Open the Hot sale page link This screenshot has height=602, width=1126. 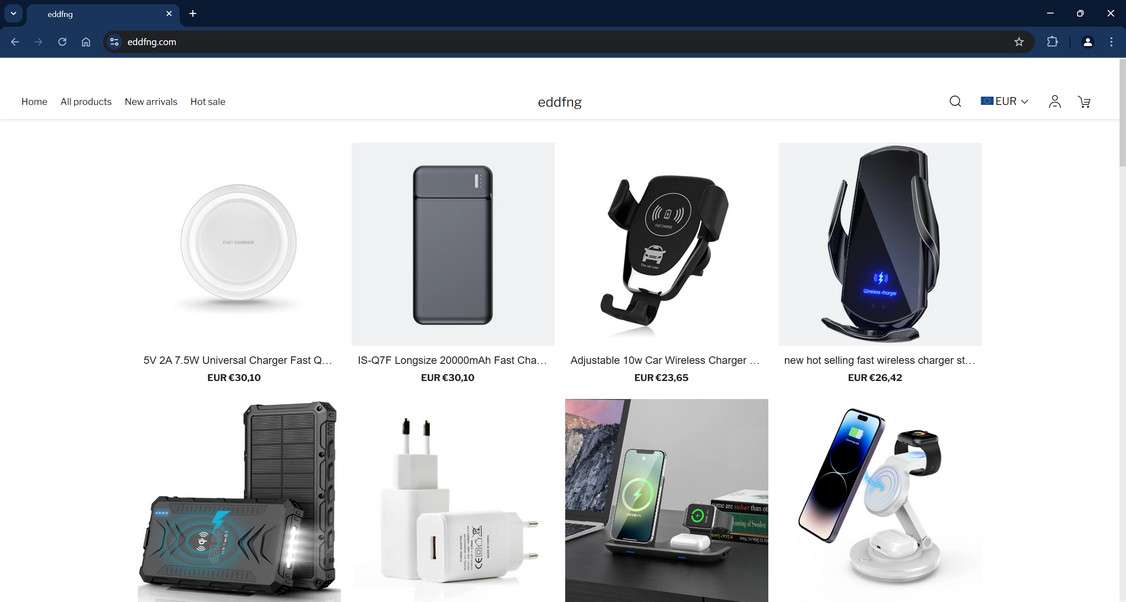(208, 102)
